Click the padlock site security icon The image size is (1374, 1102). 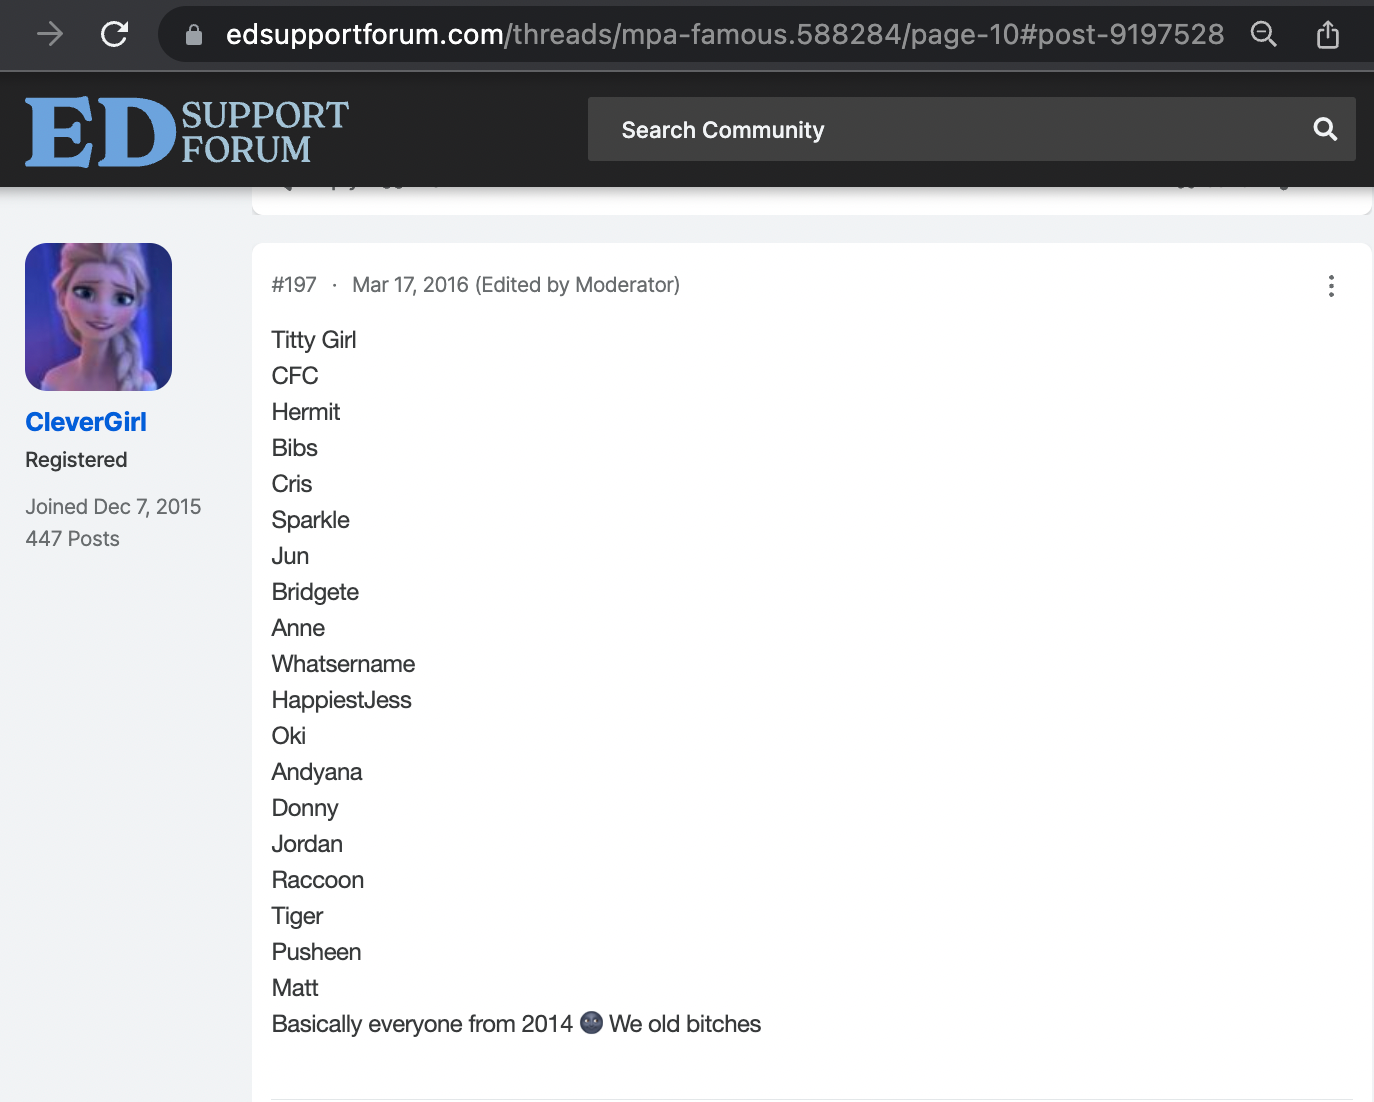click(194, 35)
